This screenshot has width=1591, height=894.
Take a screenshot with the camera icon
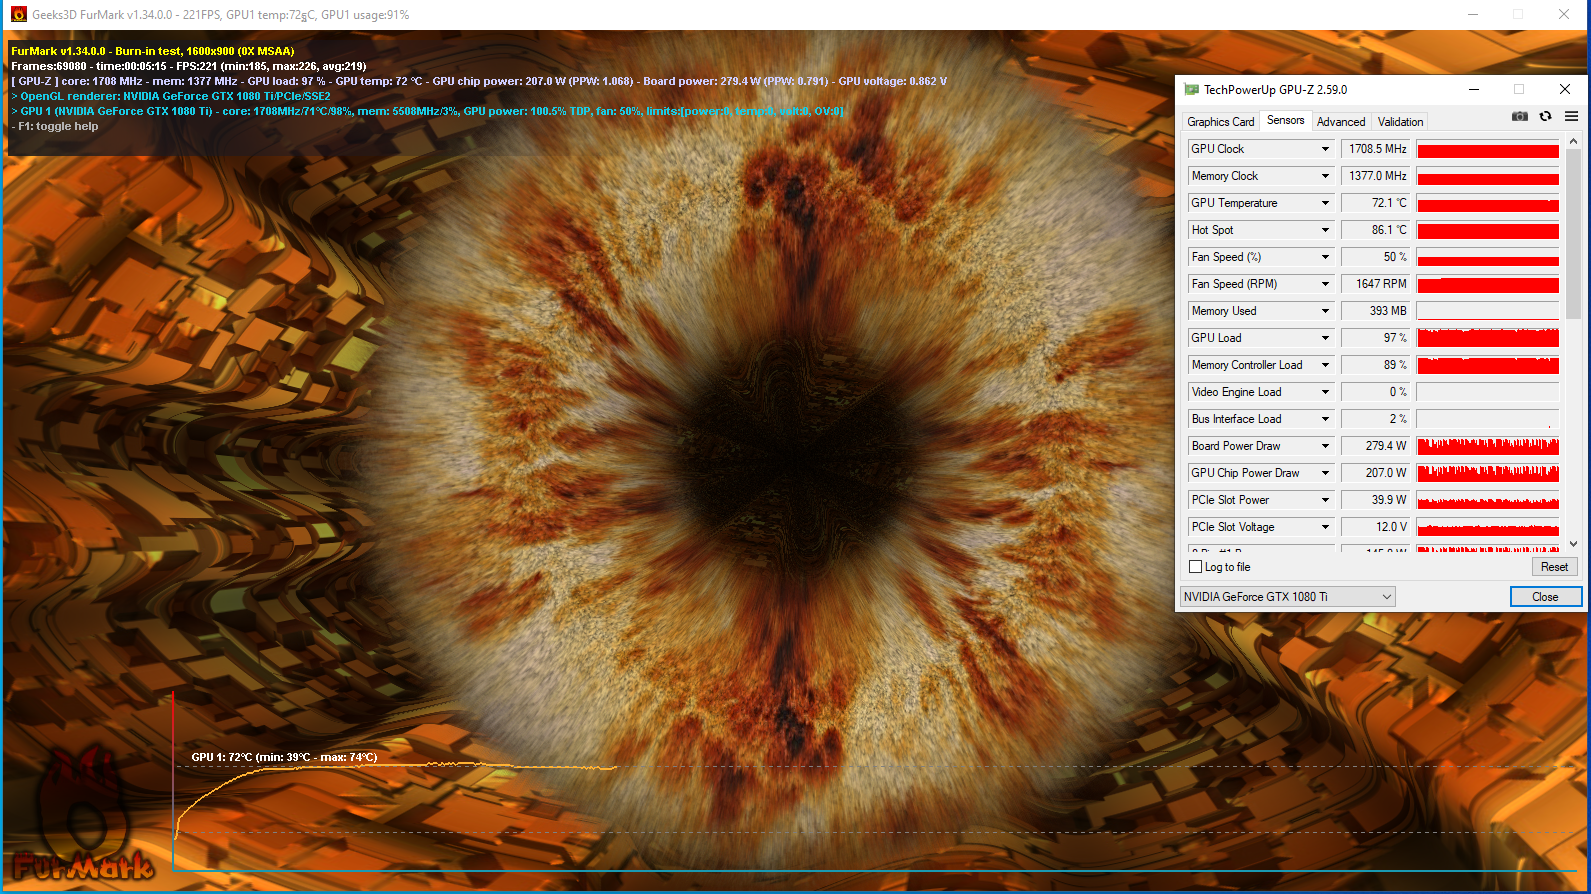click(1519, 117)
